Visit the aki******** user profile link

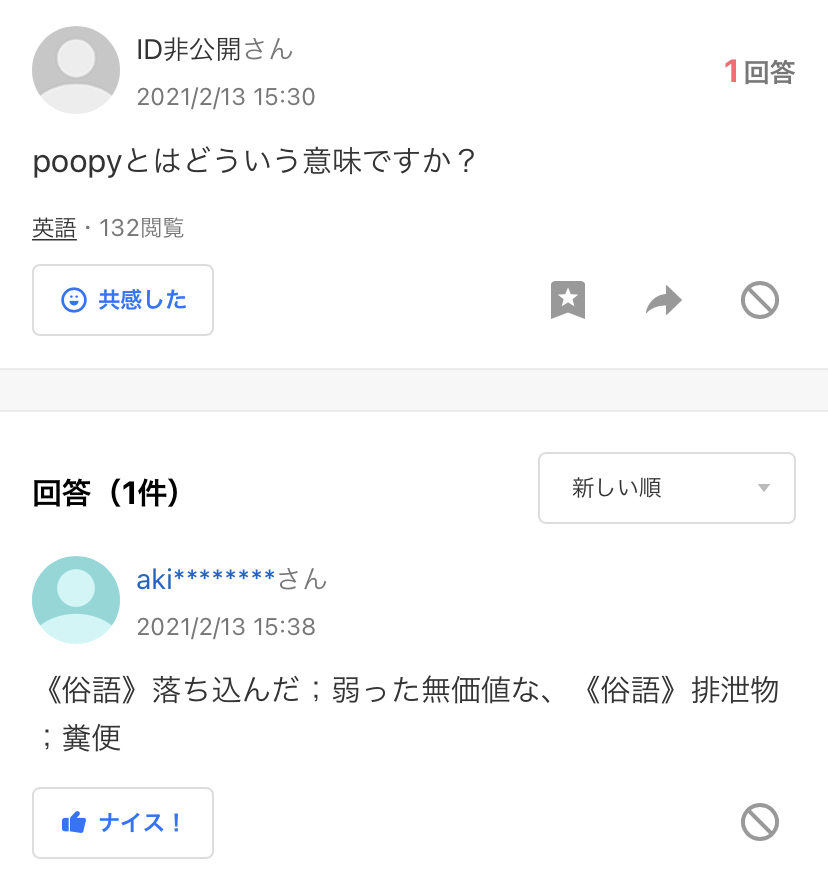pyautogui.click(x=206, y=579)
